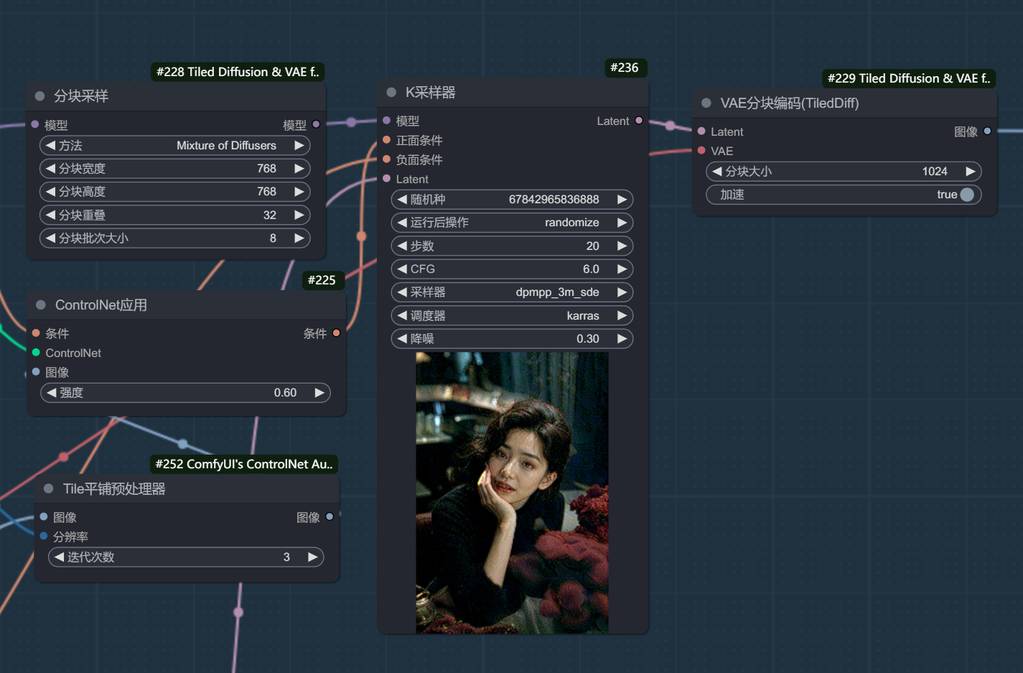Increase 步数 with the right arrow
The width and height of the screenshot is (1023, 673).
[x=622, y=246]
